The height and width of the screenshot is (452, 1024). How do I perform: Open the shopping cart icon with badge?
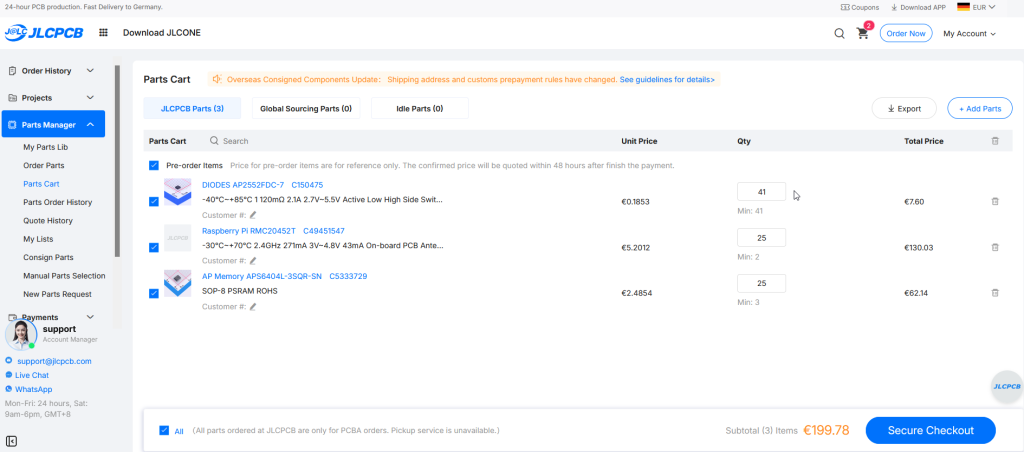(863, 33)
